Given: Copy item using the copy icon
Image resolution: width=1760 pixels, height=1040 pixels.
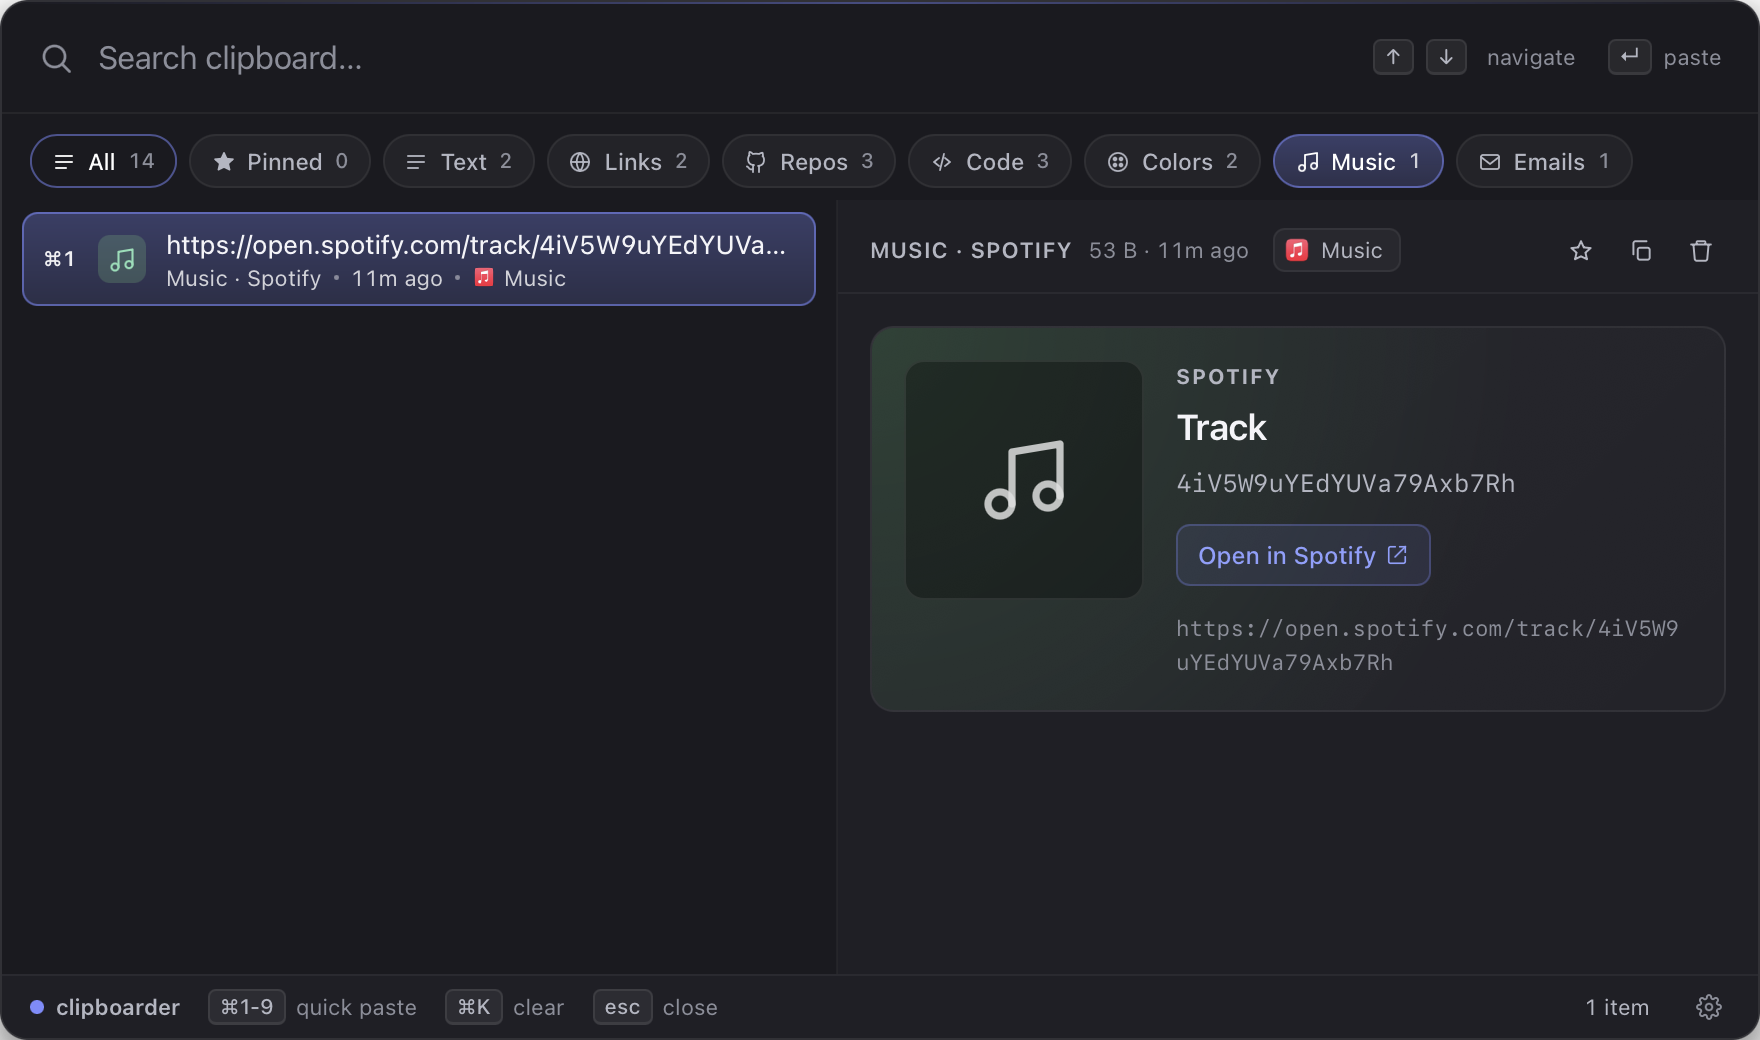Looking at the screenshot, I should coord(1641,250).
